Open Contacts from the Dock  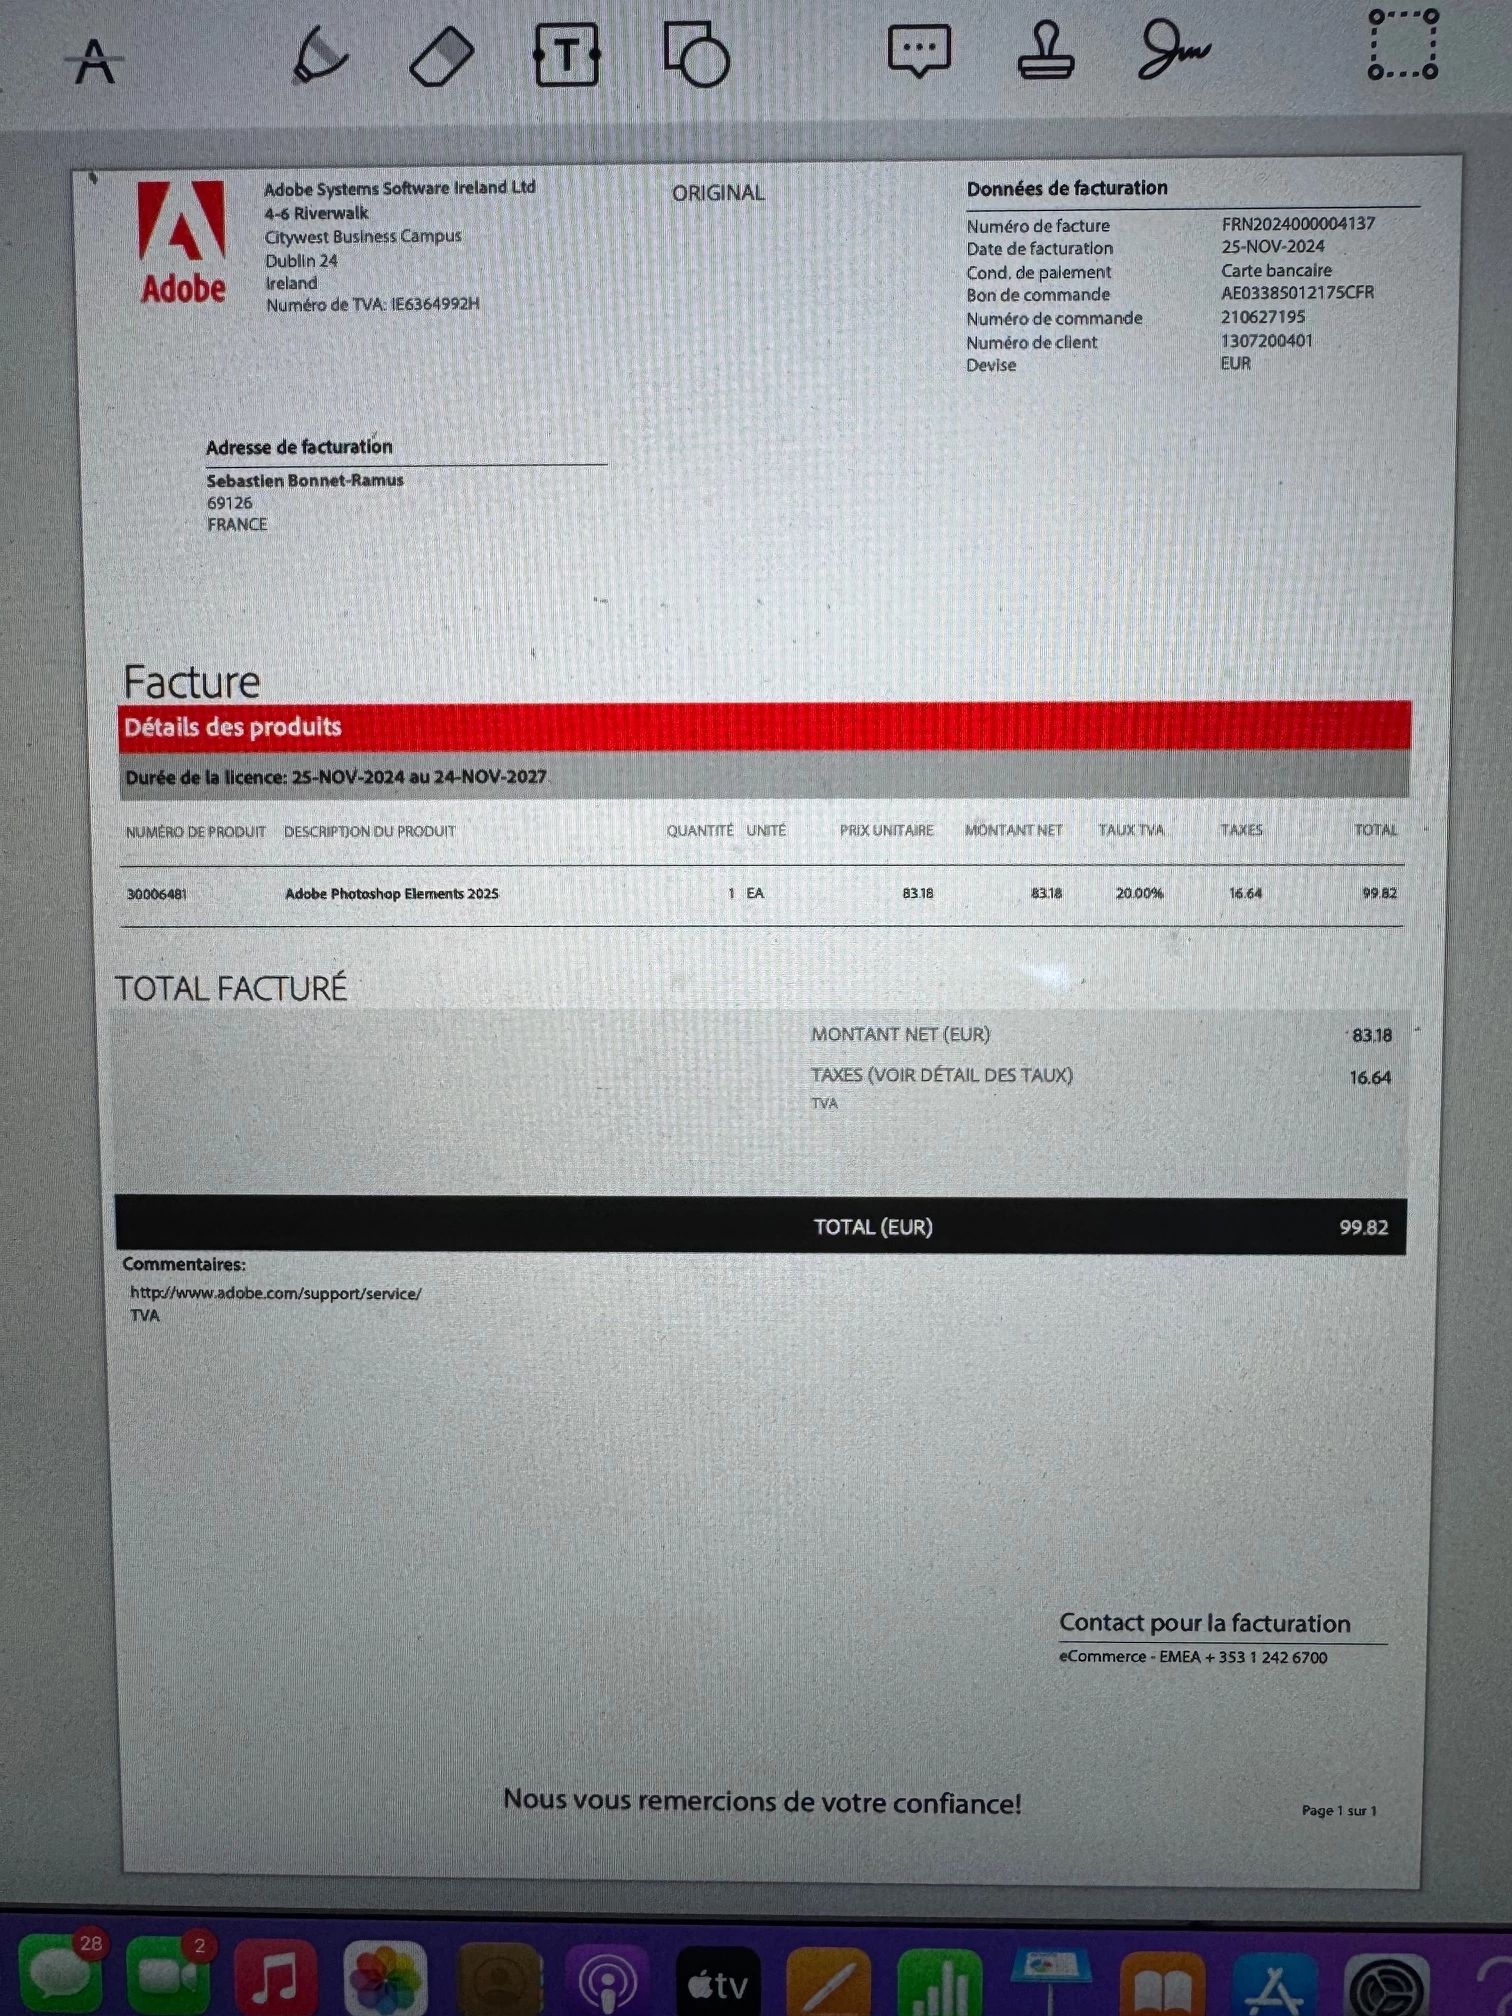499,1980
